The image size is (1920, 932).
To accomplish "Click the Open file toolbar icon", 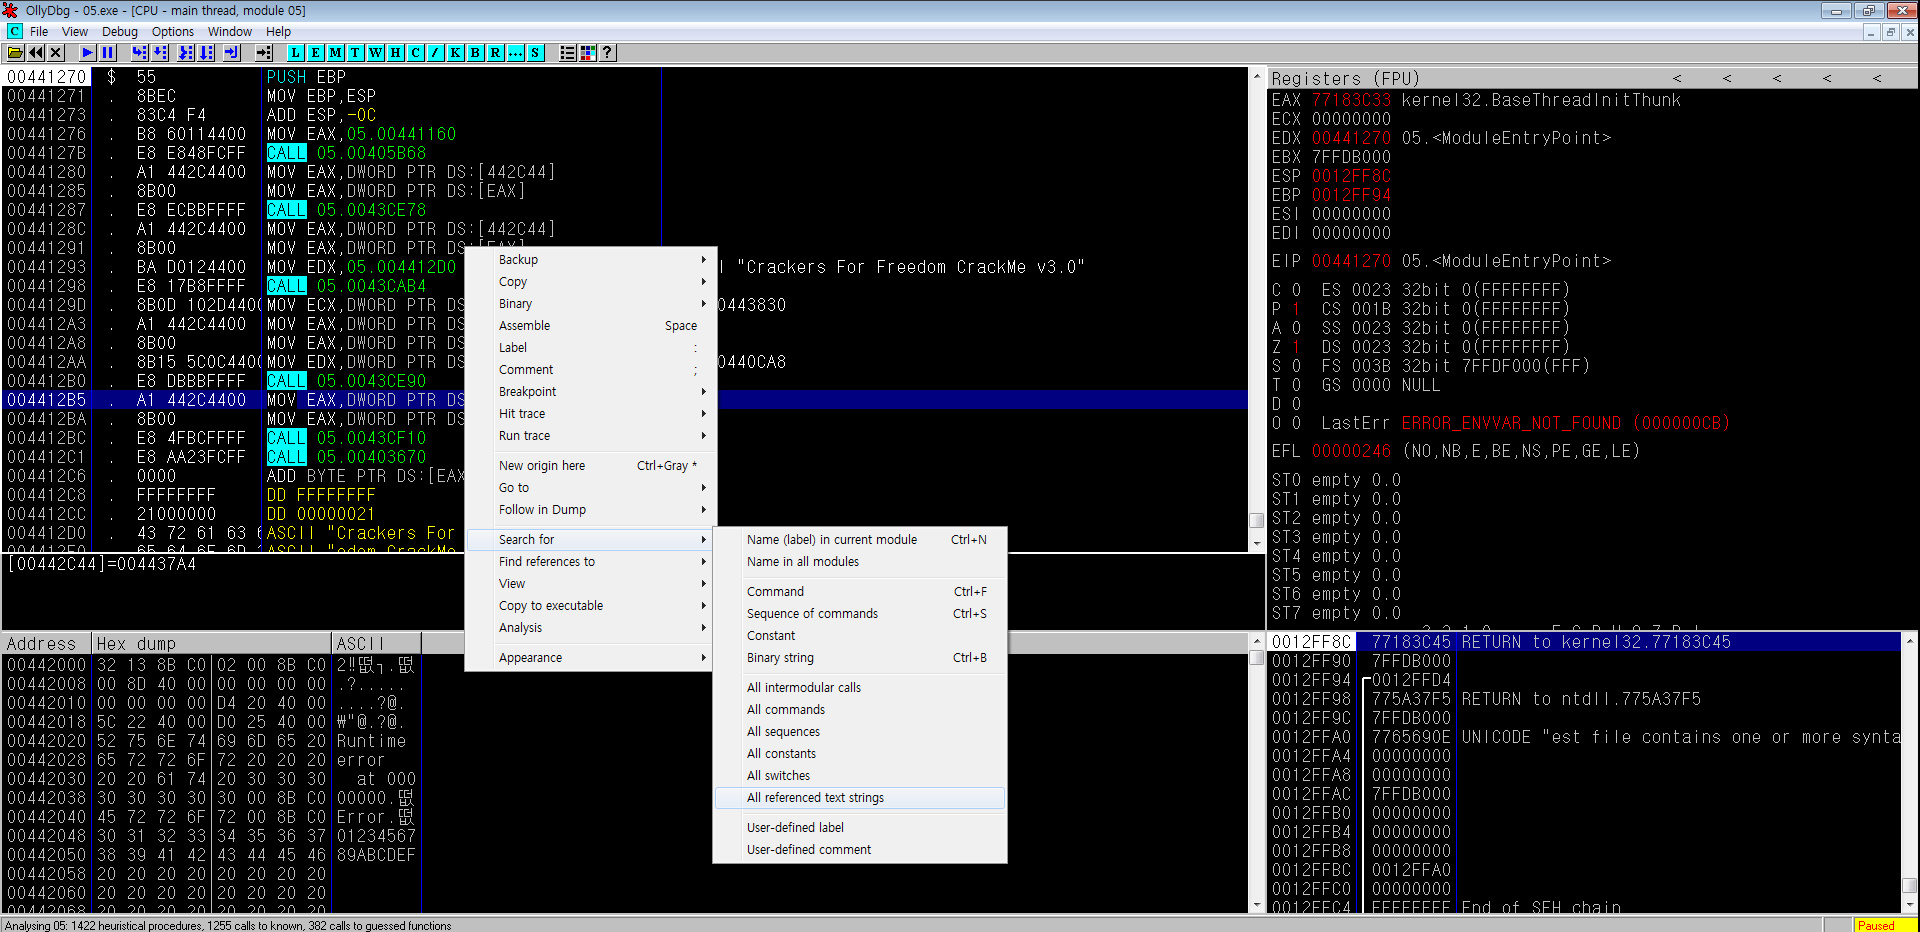I will click(16, 53).
